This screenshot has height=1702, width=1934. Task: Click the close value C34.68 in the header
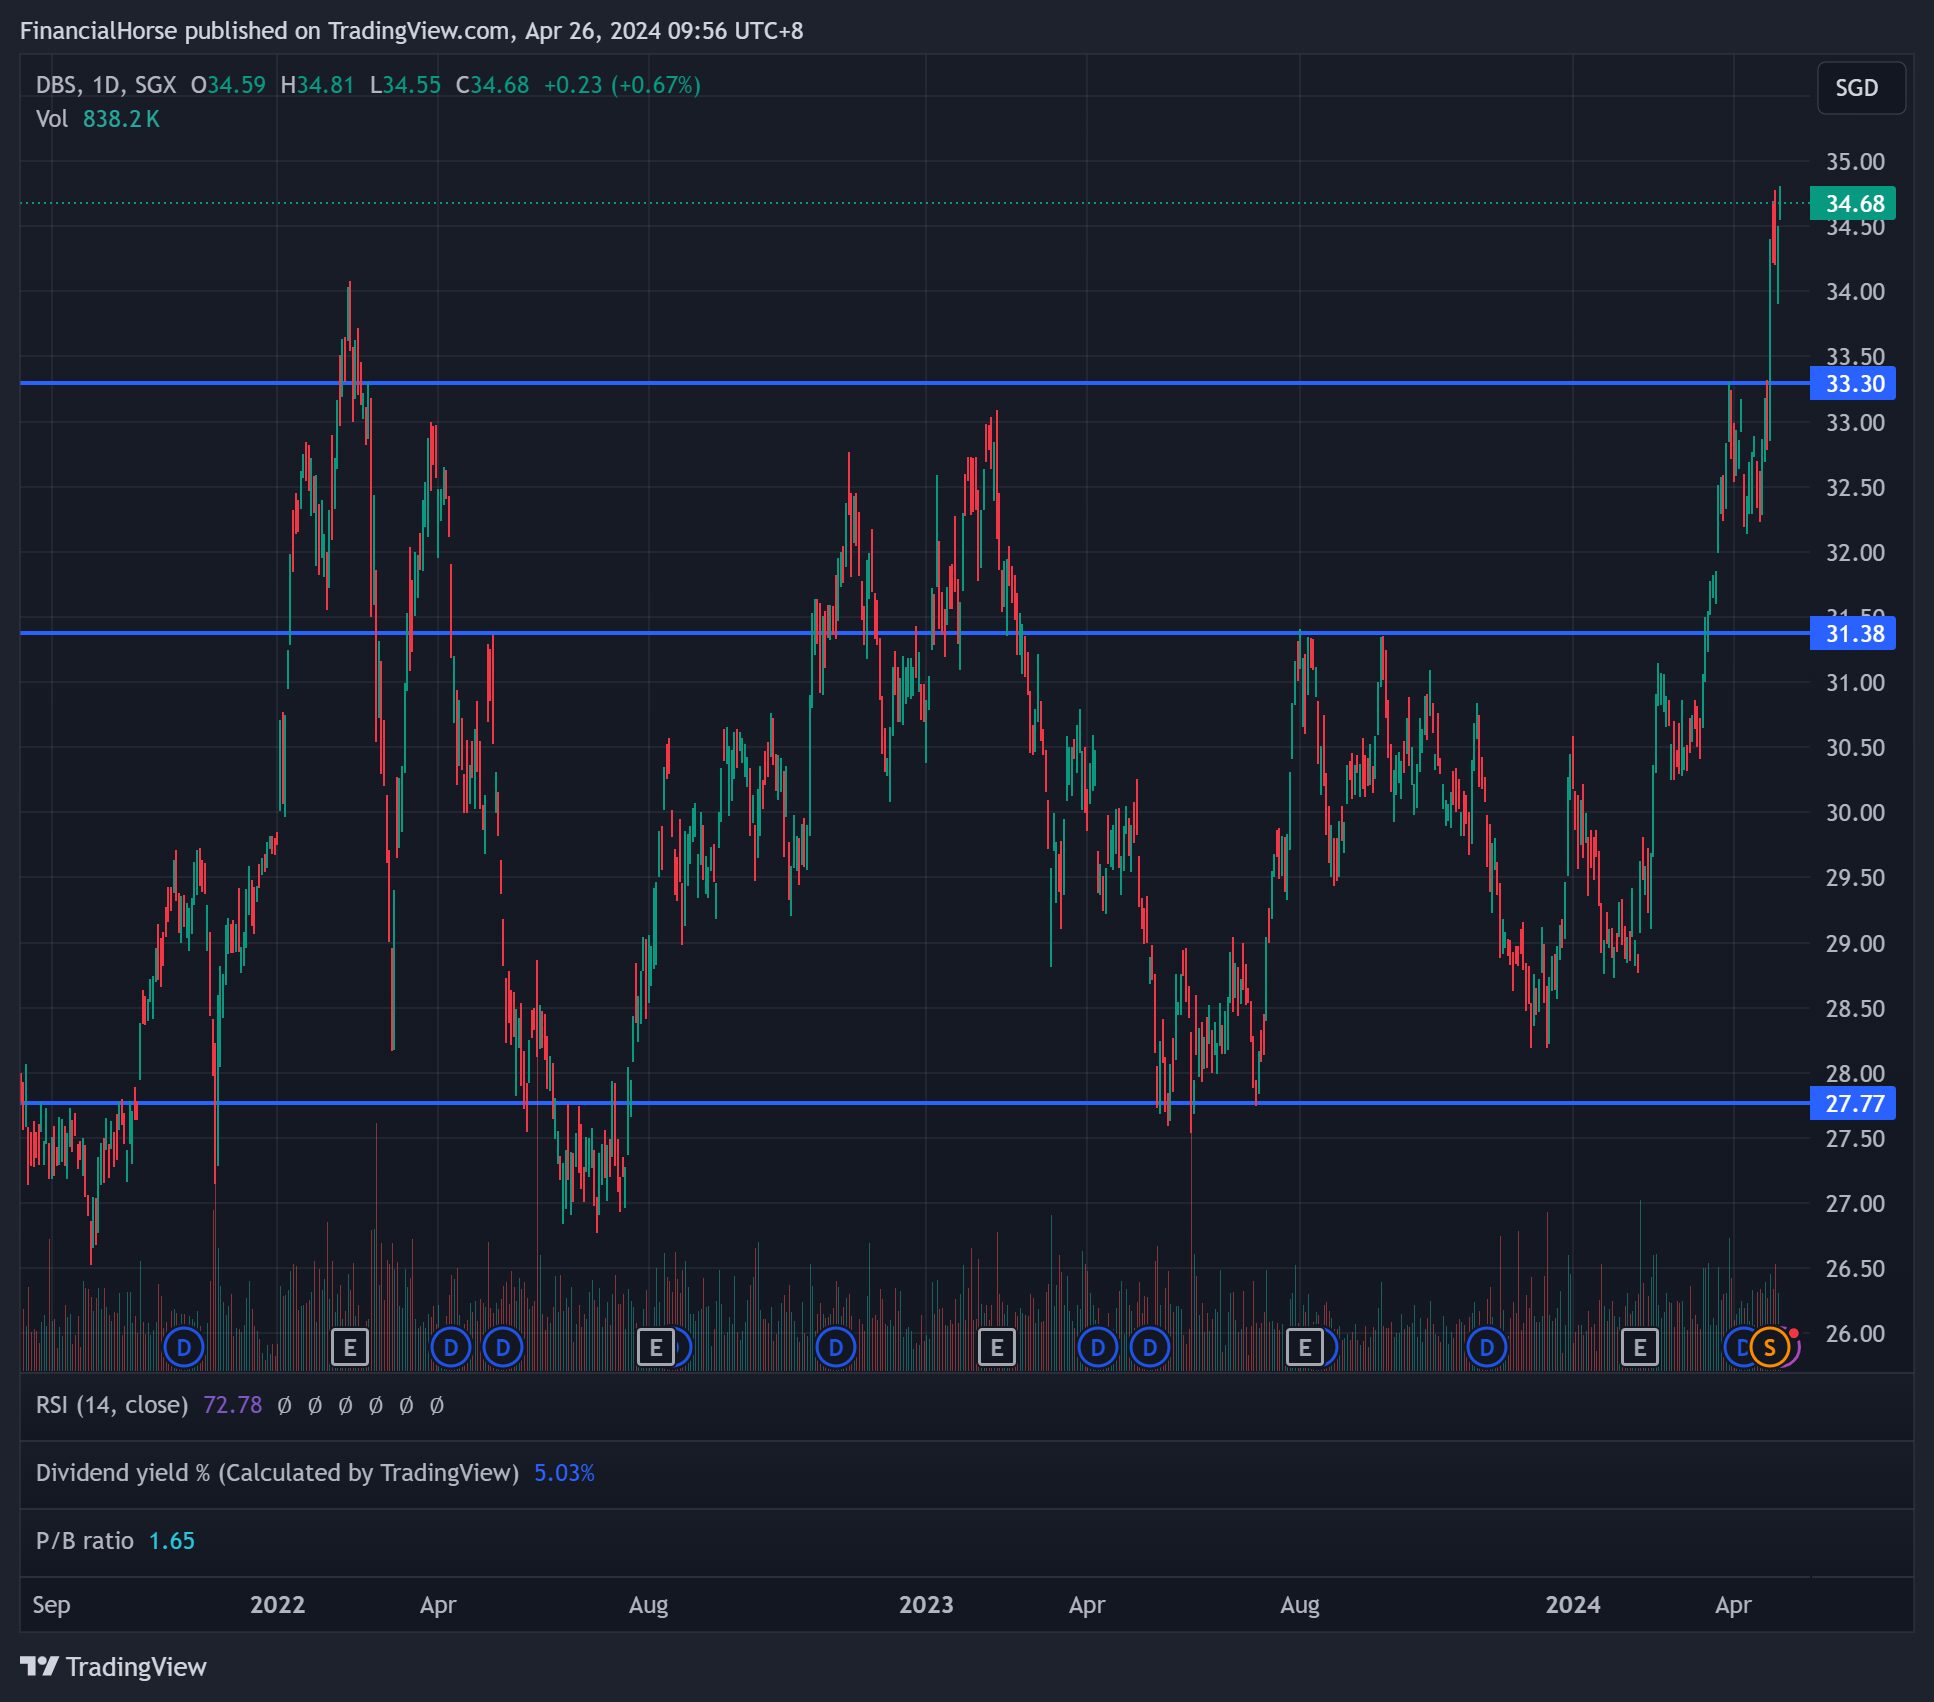(x=492, y=85)
